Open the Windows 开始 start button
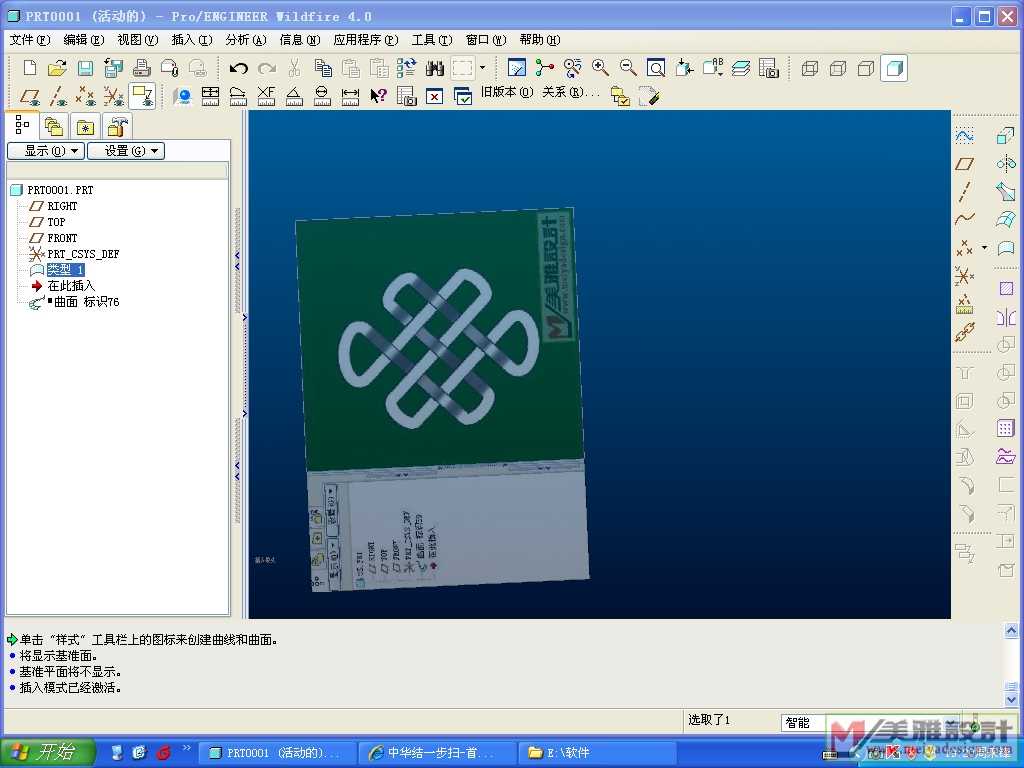Viewport: 1024px width, 768px height. [x=47, y=752]
